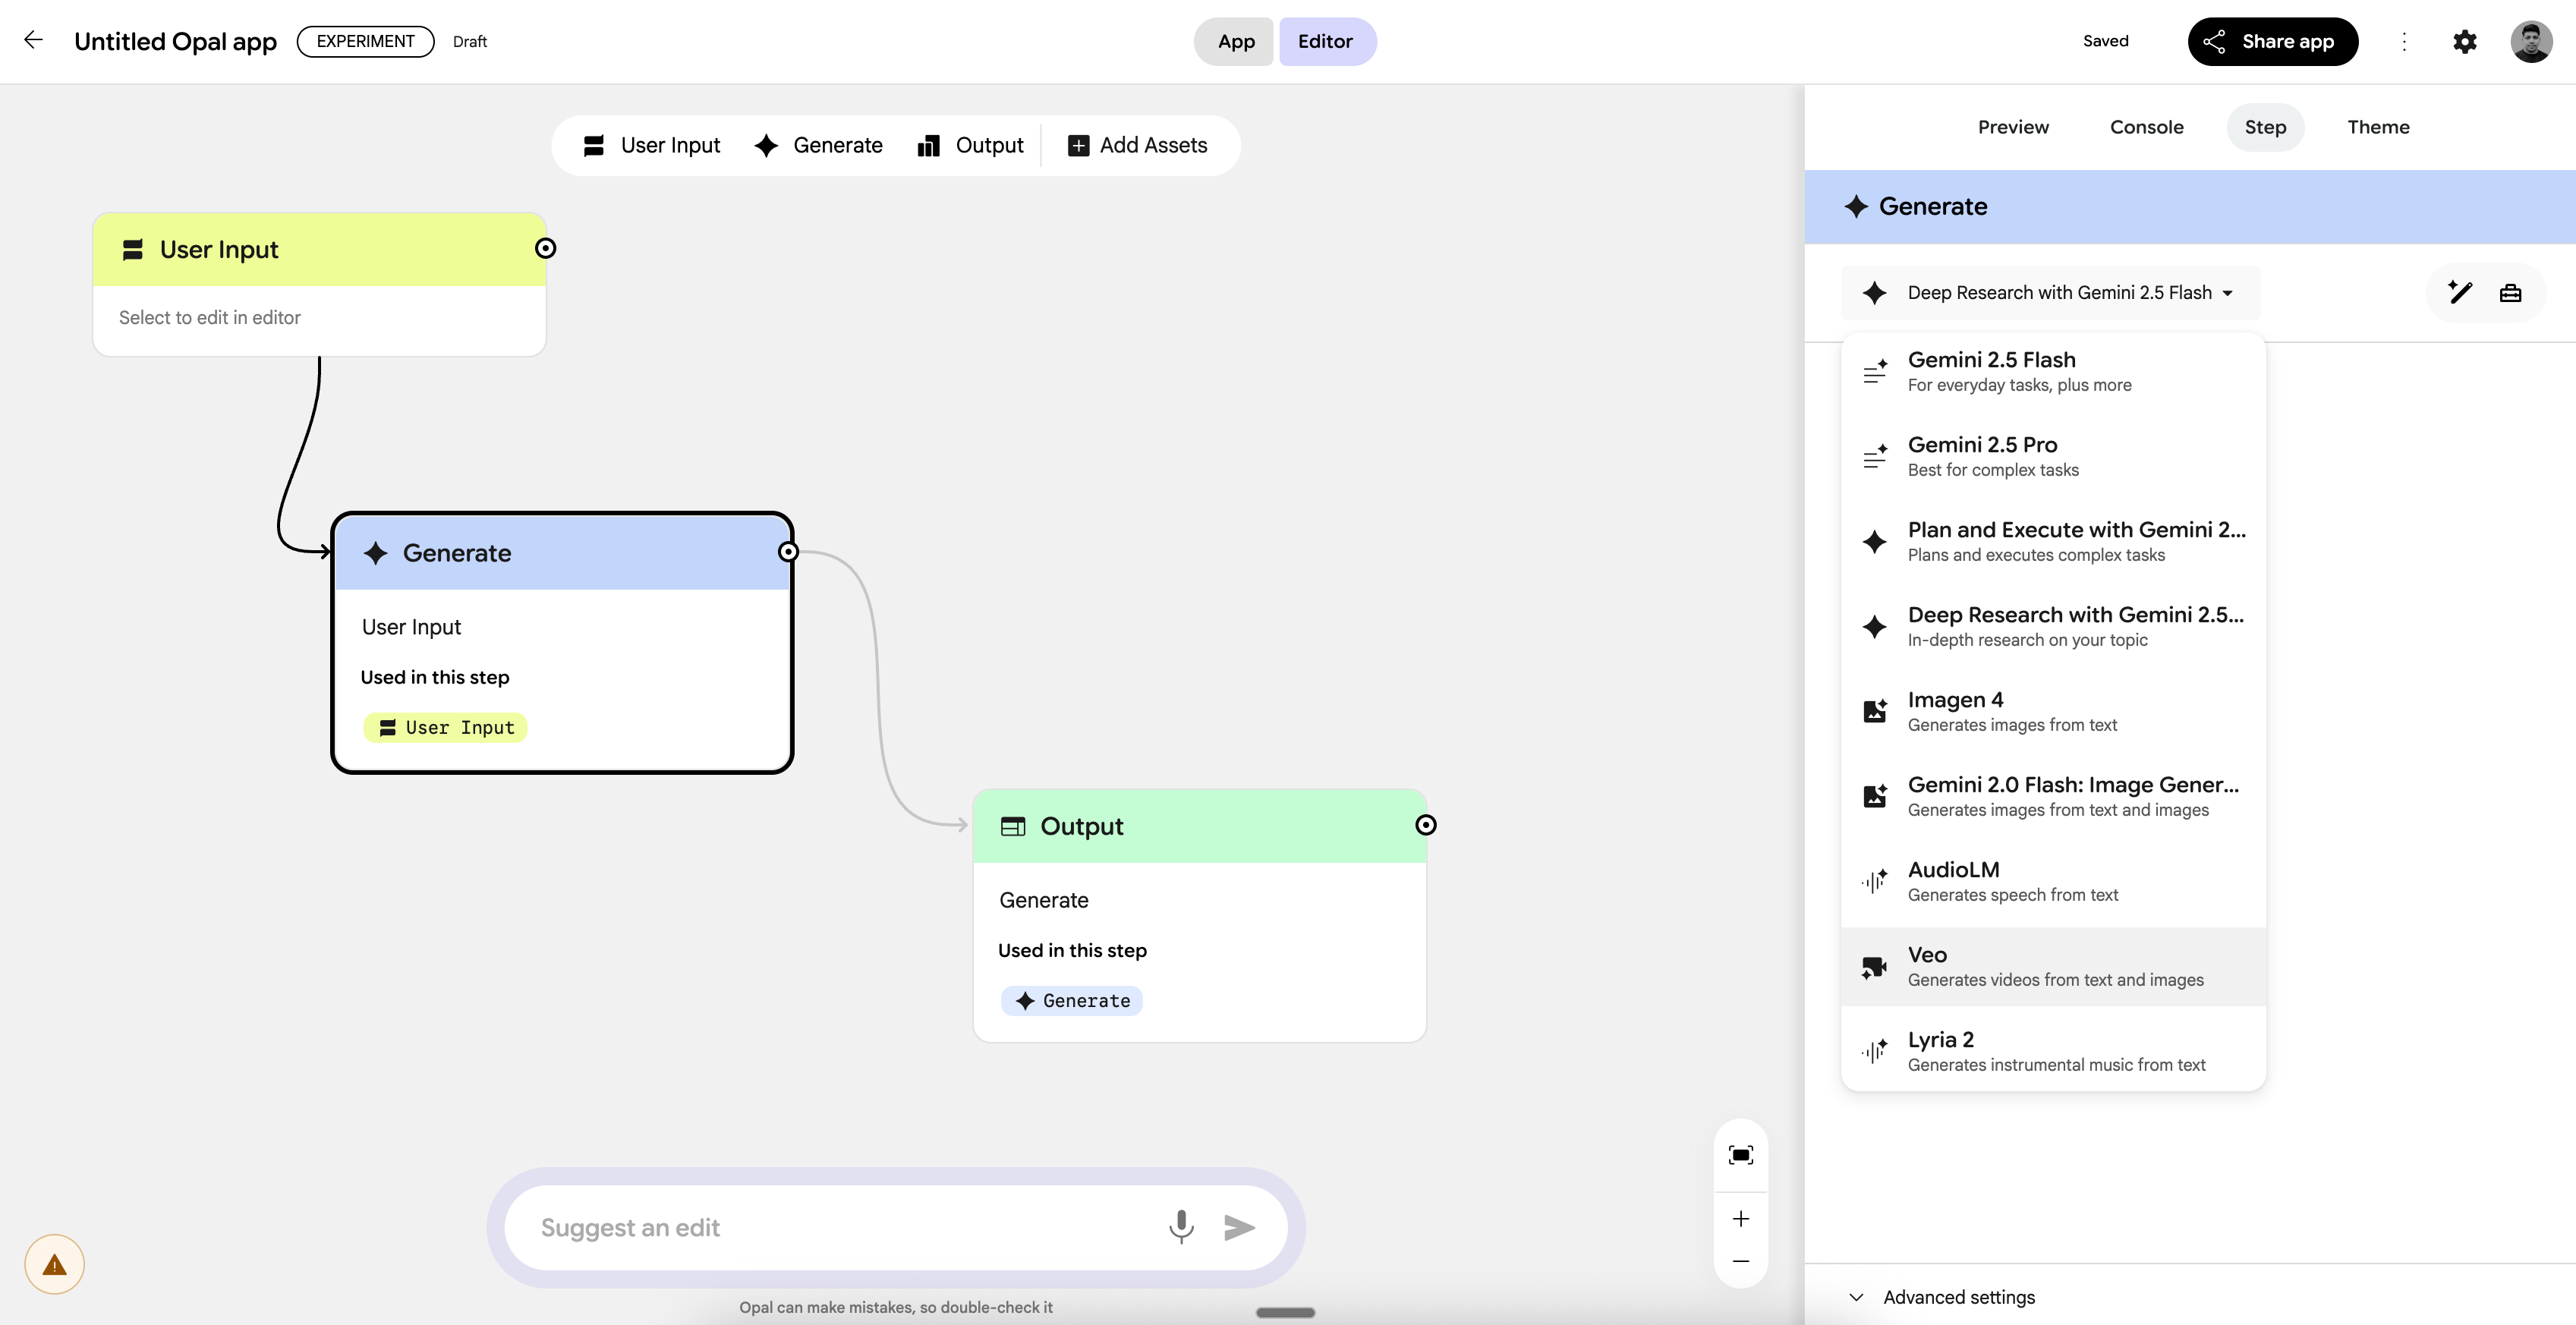This screenshot has width=2576, height=1325.
Task: Click the Add Assets button
Action: (x=1138, y=145)
